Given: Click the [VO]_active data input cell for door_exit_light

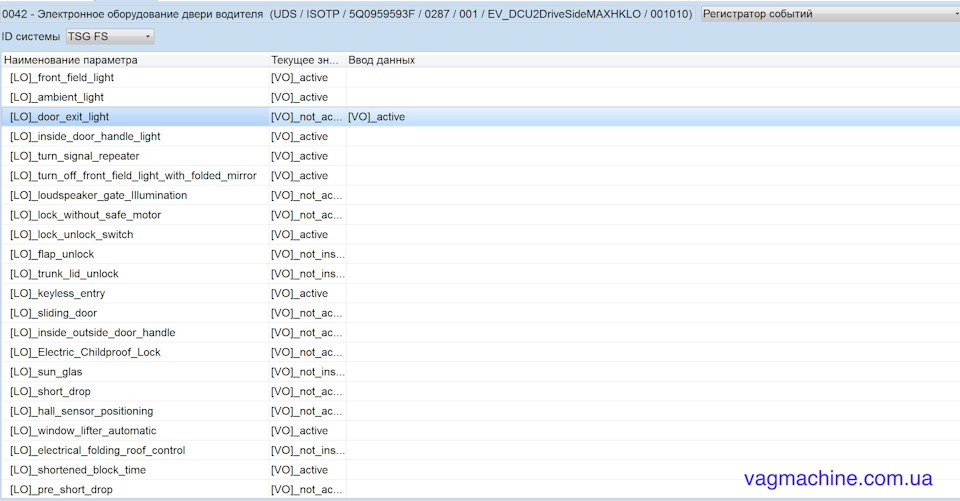Looking at the screenshot, I should click(653, 117).
